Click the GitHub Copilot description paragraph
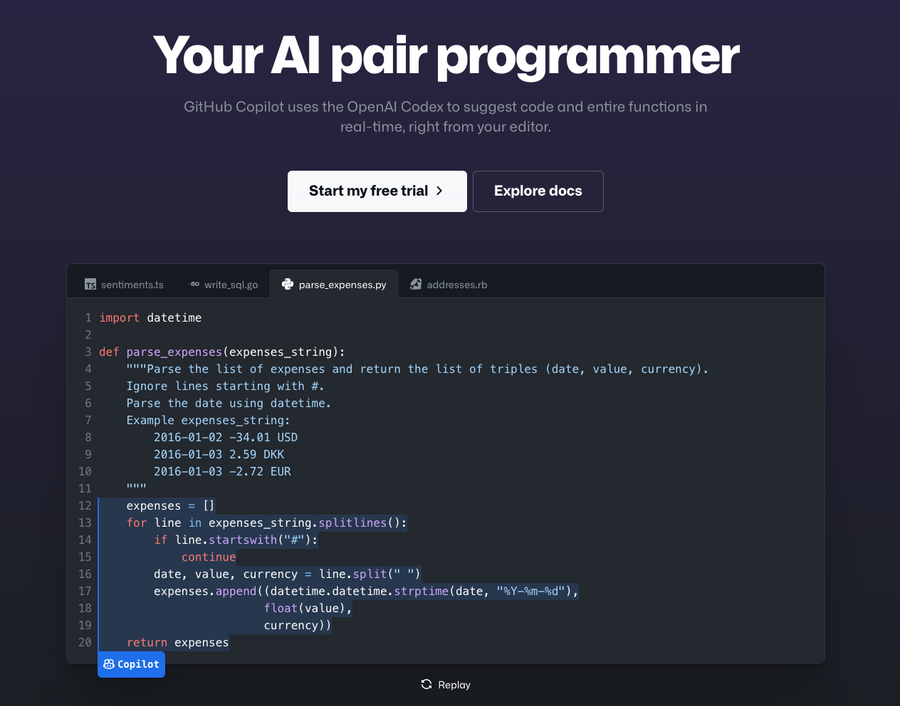This screenshot has width=900, height=706. point(445,117)
